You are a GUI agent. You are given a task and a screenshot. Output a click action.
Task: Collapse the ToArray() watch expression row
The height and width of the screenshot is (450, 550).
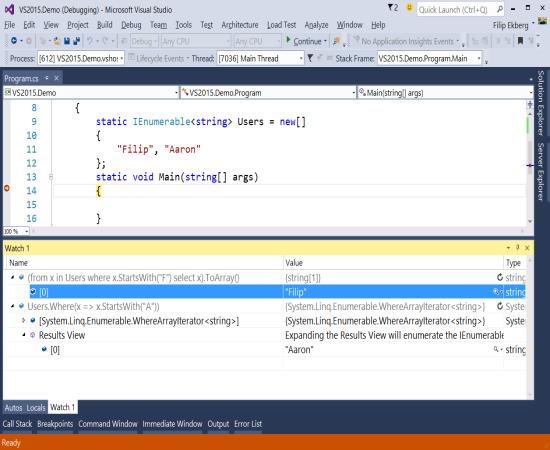tap(13, 277)
